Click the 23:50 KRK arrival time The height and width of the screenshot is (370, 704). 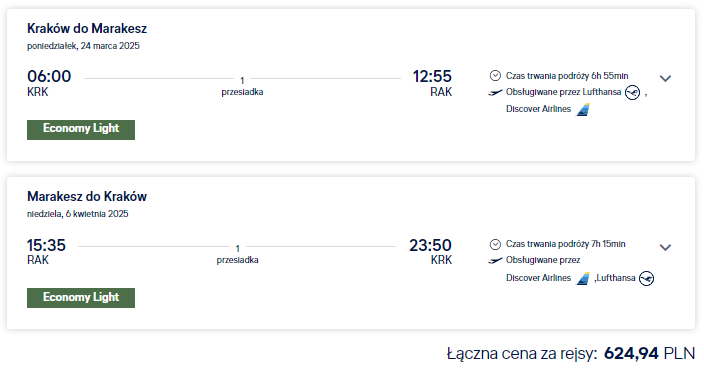coord(430,251)
